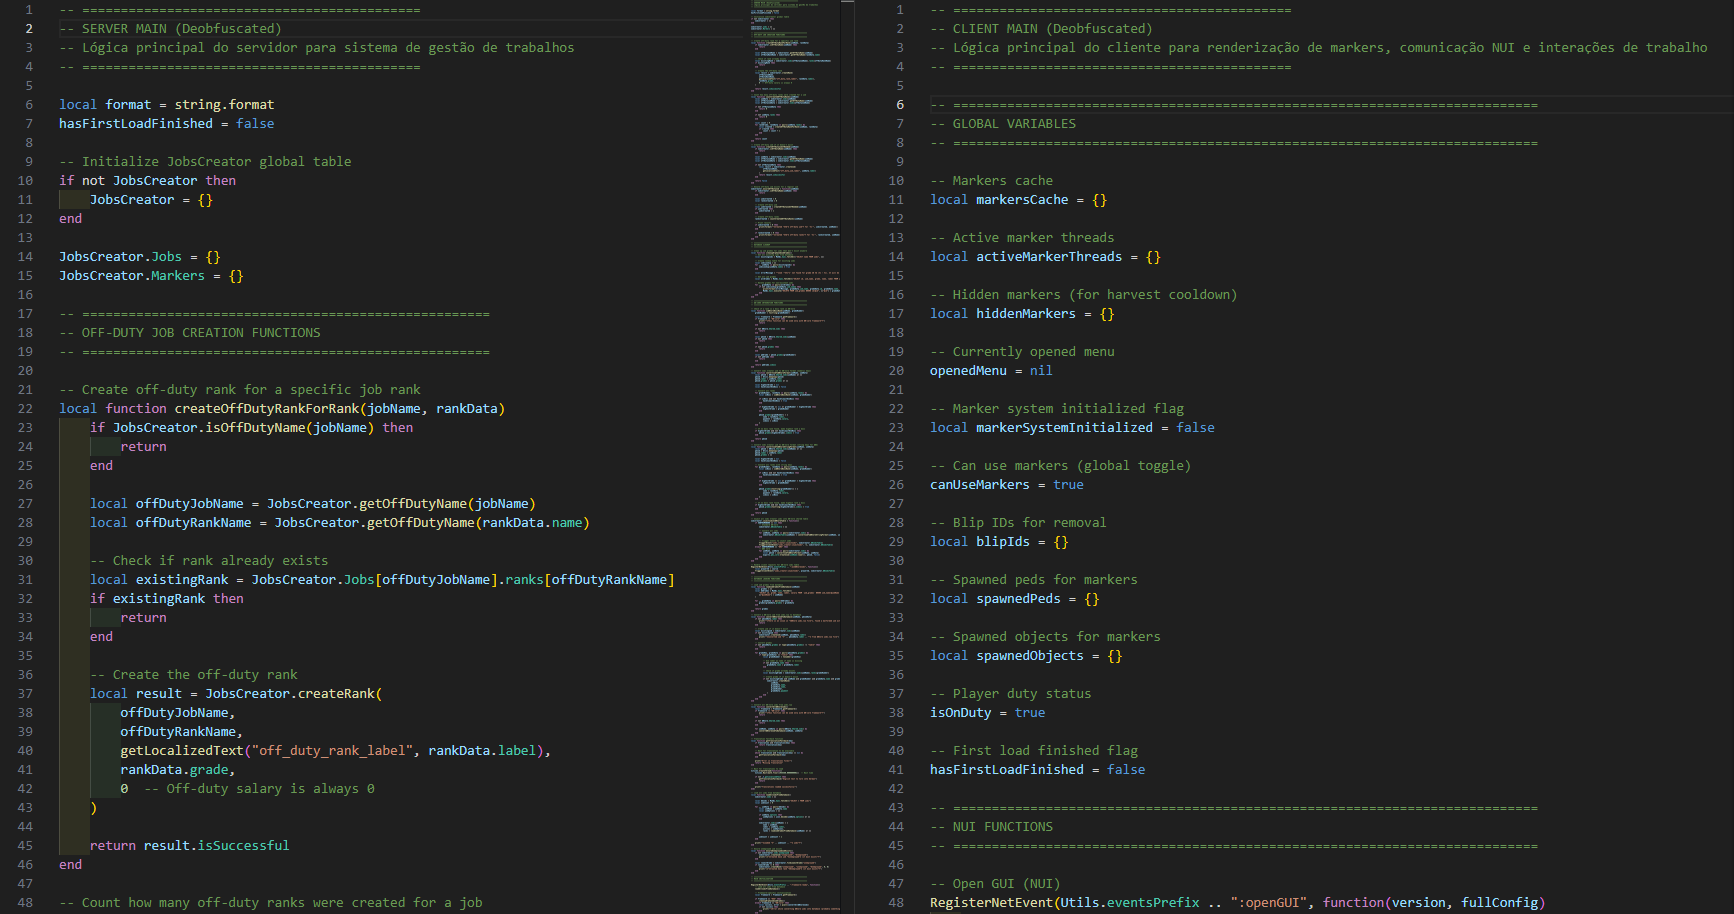Click the "Open GUI (NUI)" comment
1734x914 pixels.
(995, 884)
